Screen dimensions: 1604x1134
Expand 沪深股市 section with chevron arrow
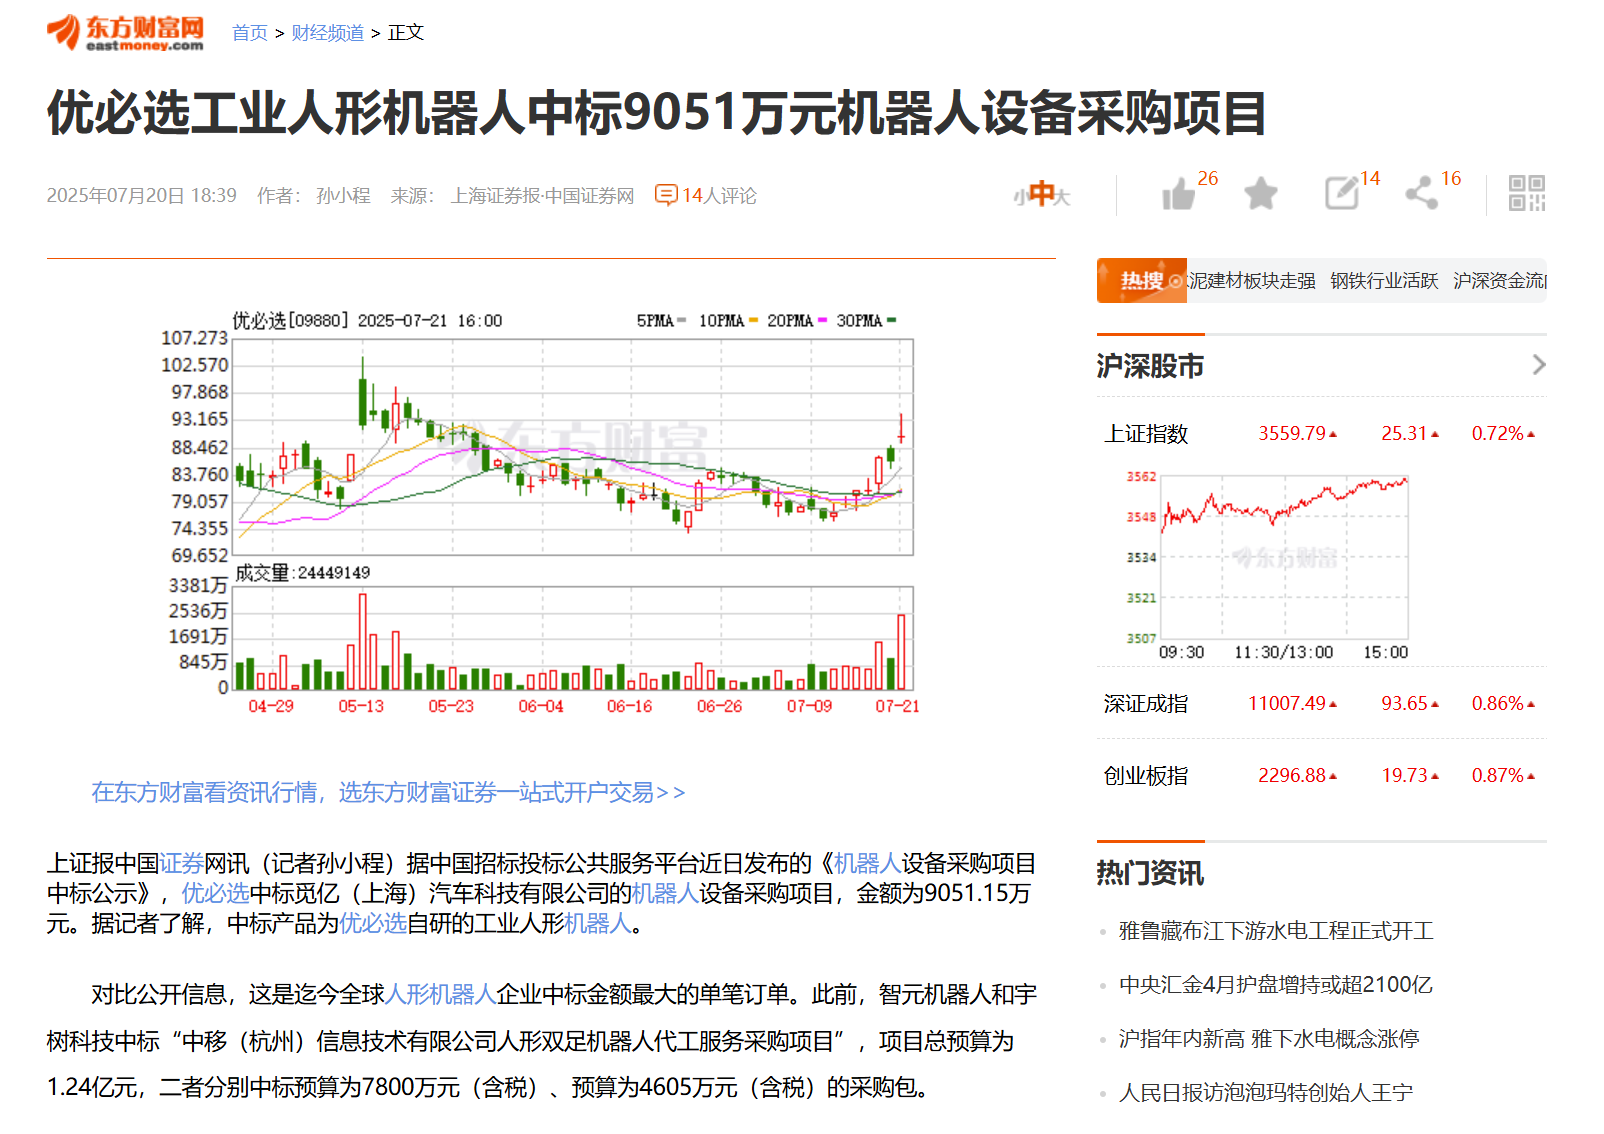[1538, 365]
